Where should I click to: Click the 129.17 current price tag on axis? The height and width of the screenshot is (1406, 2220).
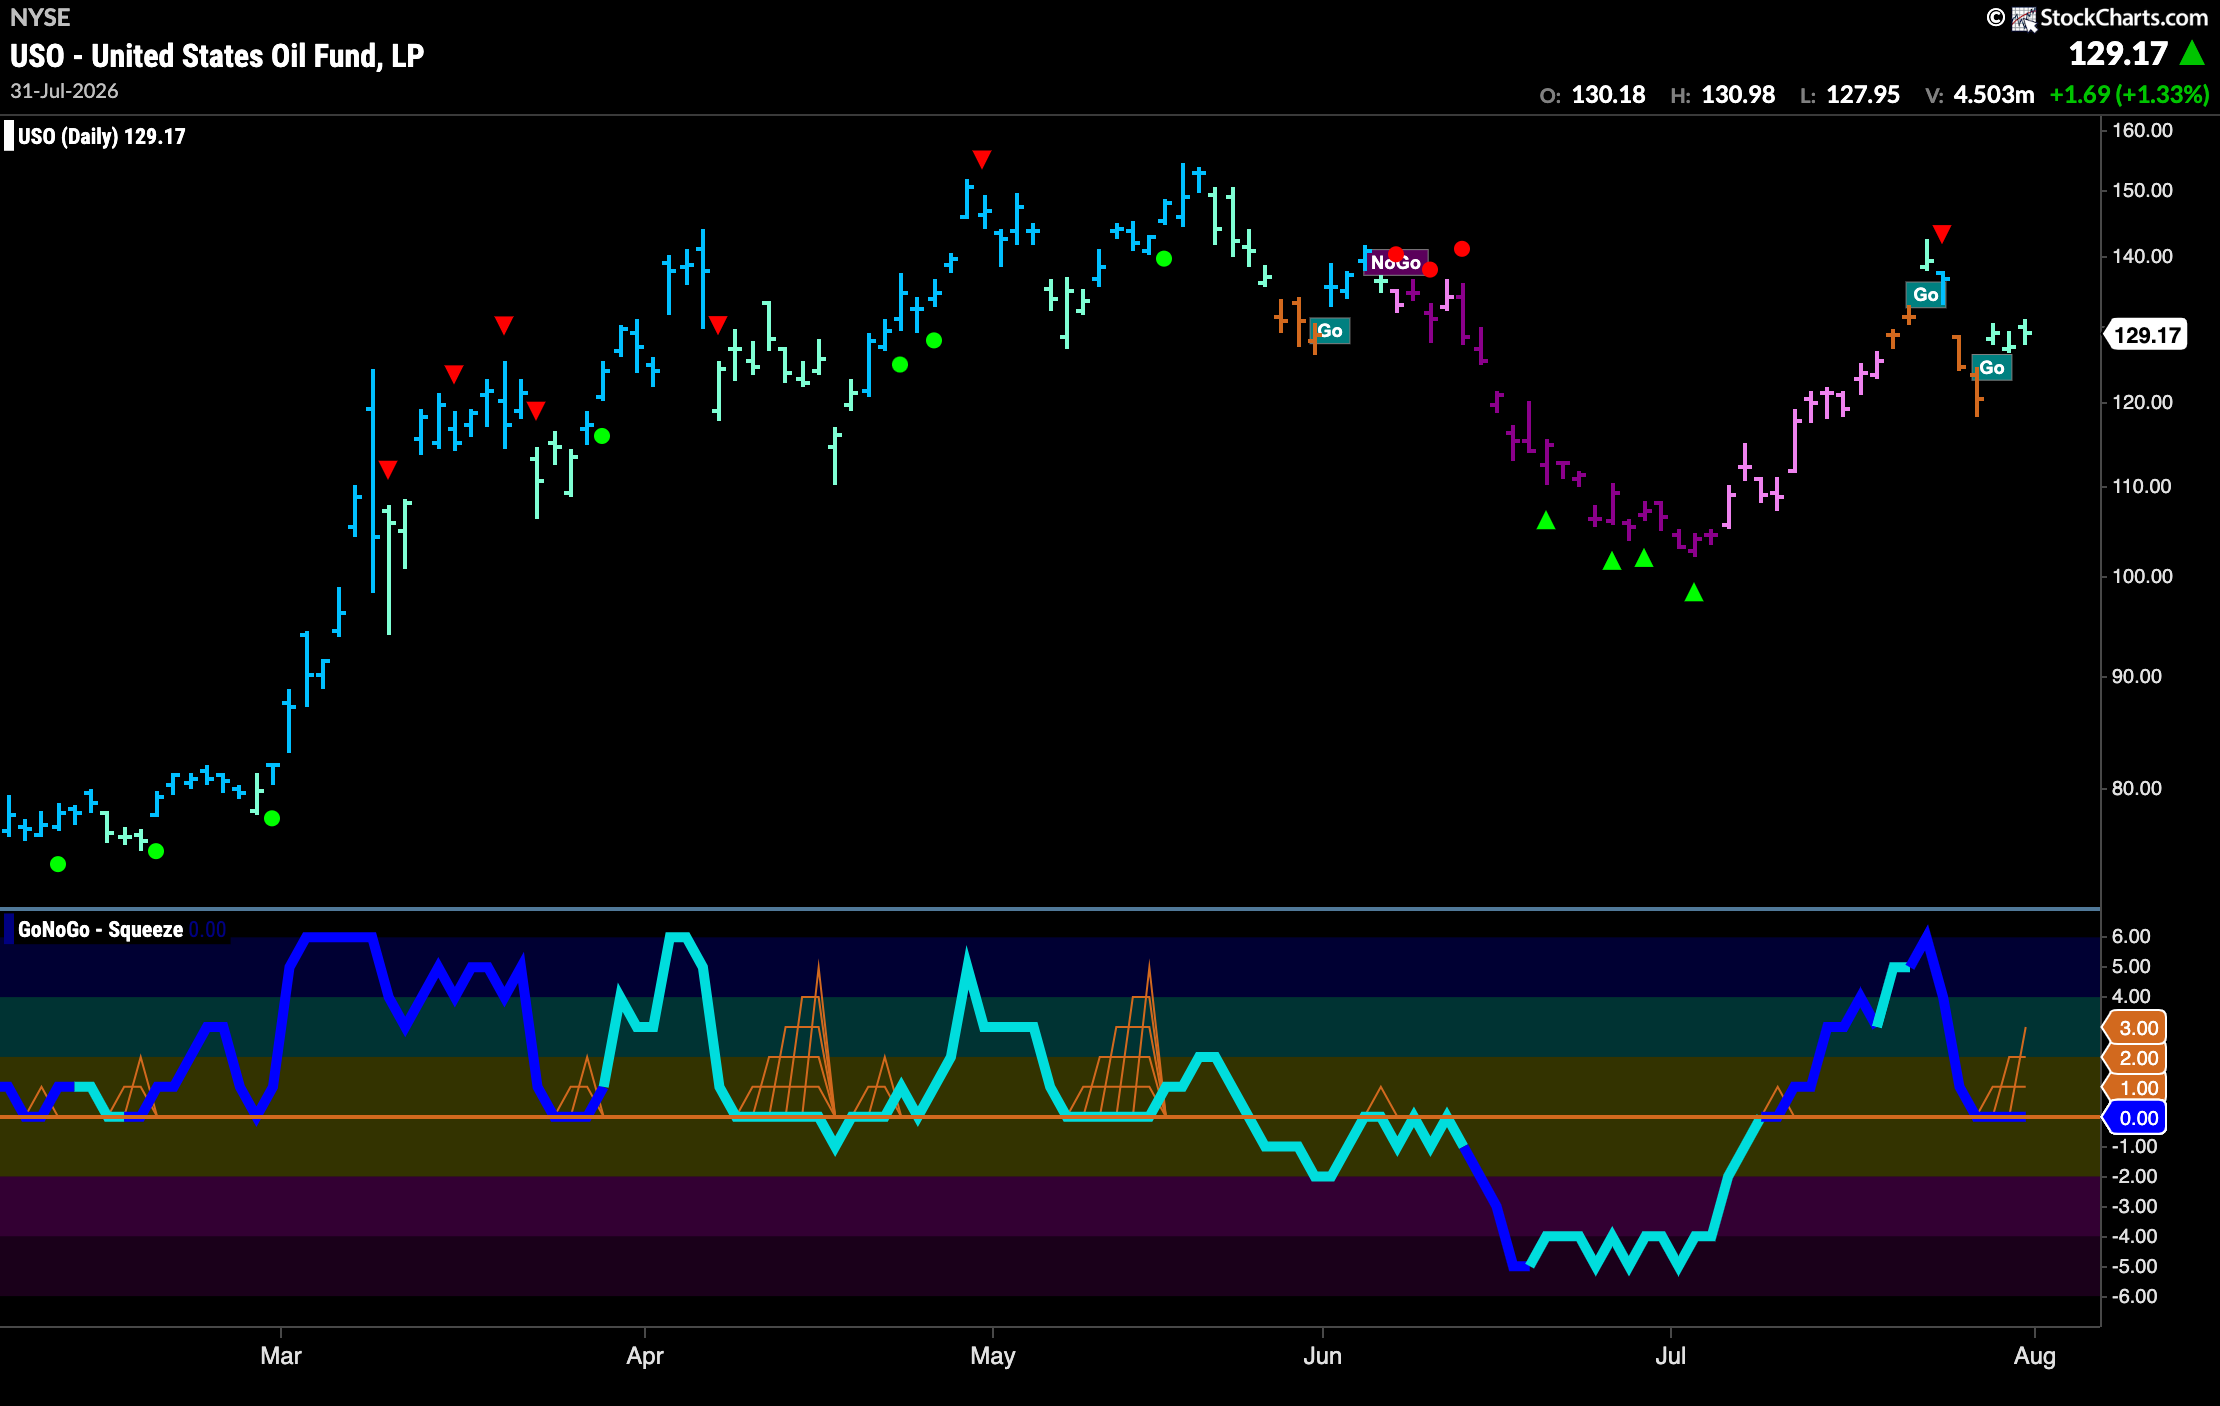2146,335
